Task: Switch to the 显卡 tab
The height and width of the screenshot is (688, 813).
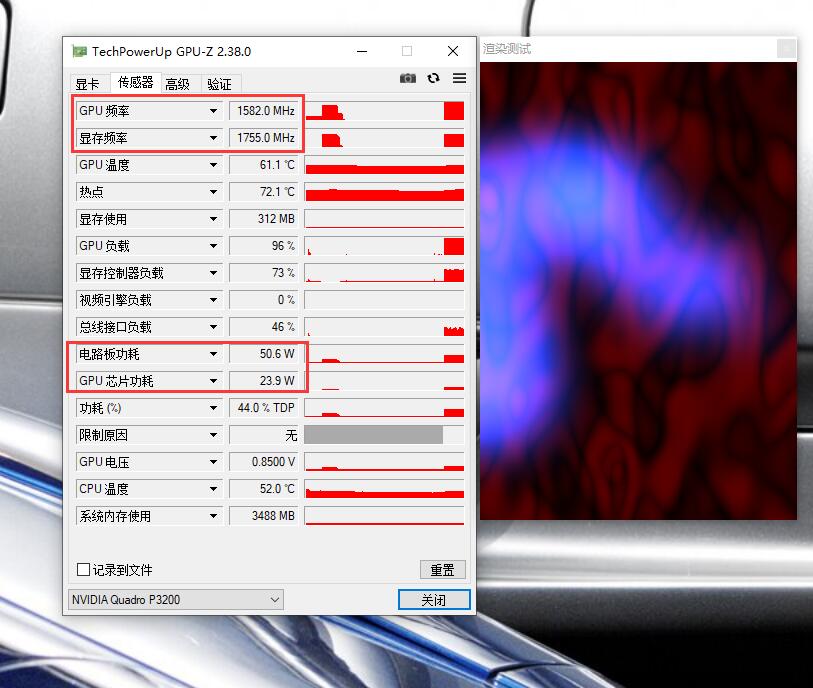Action: (x=88, y=84)
